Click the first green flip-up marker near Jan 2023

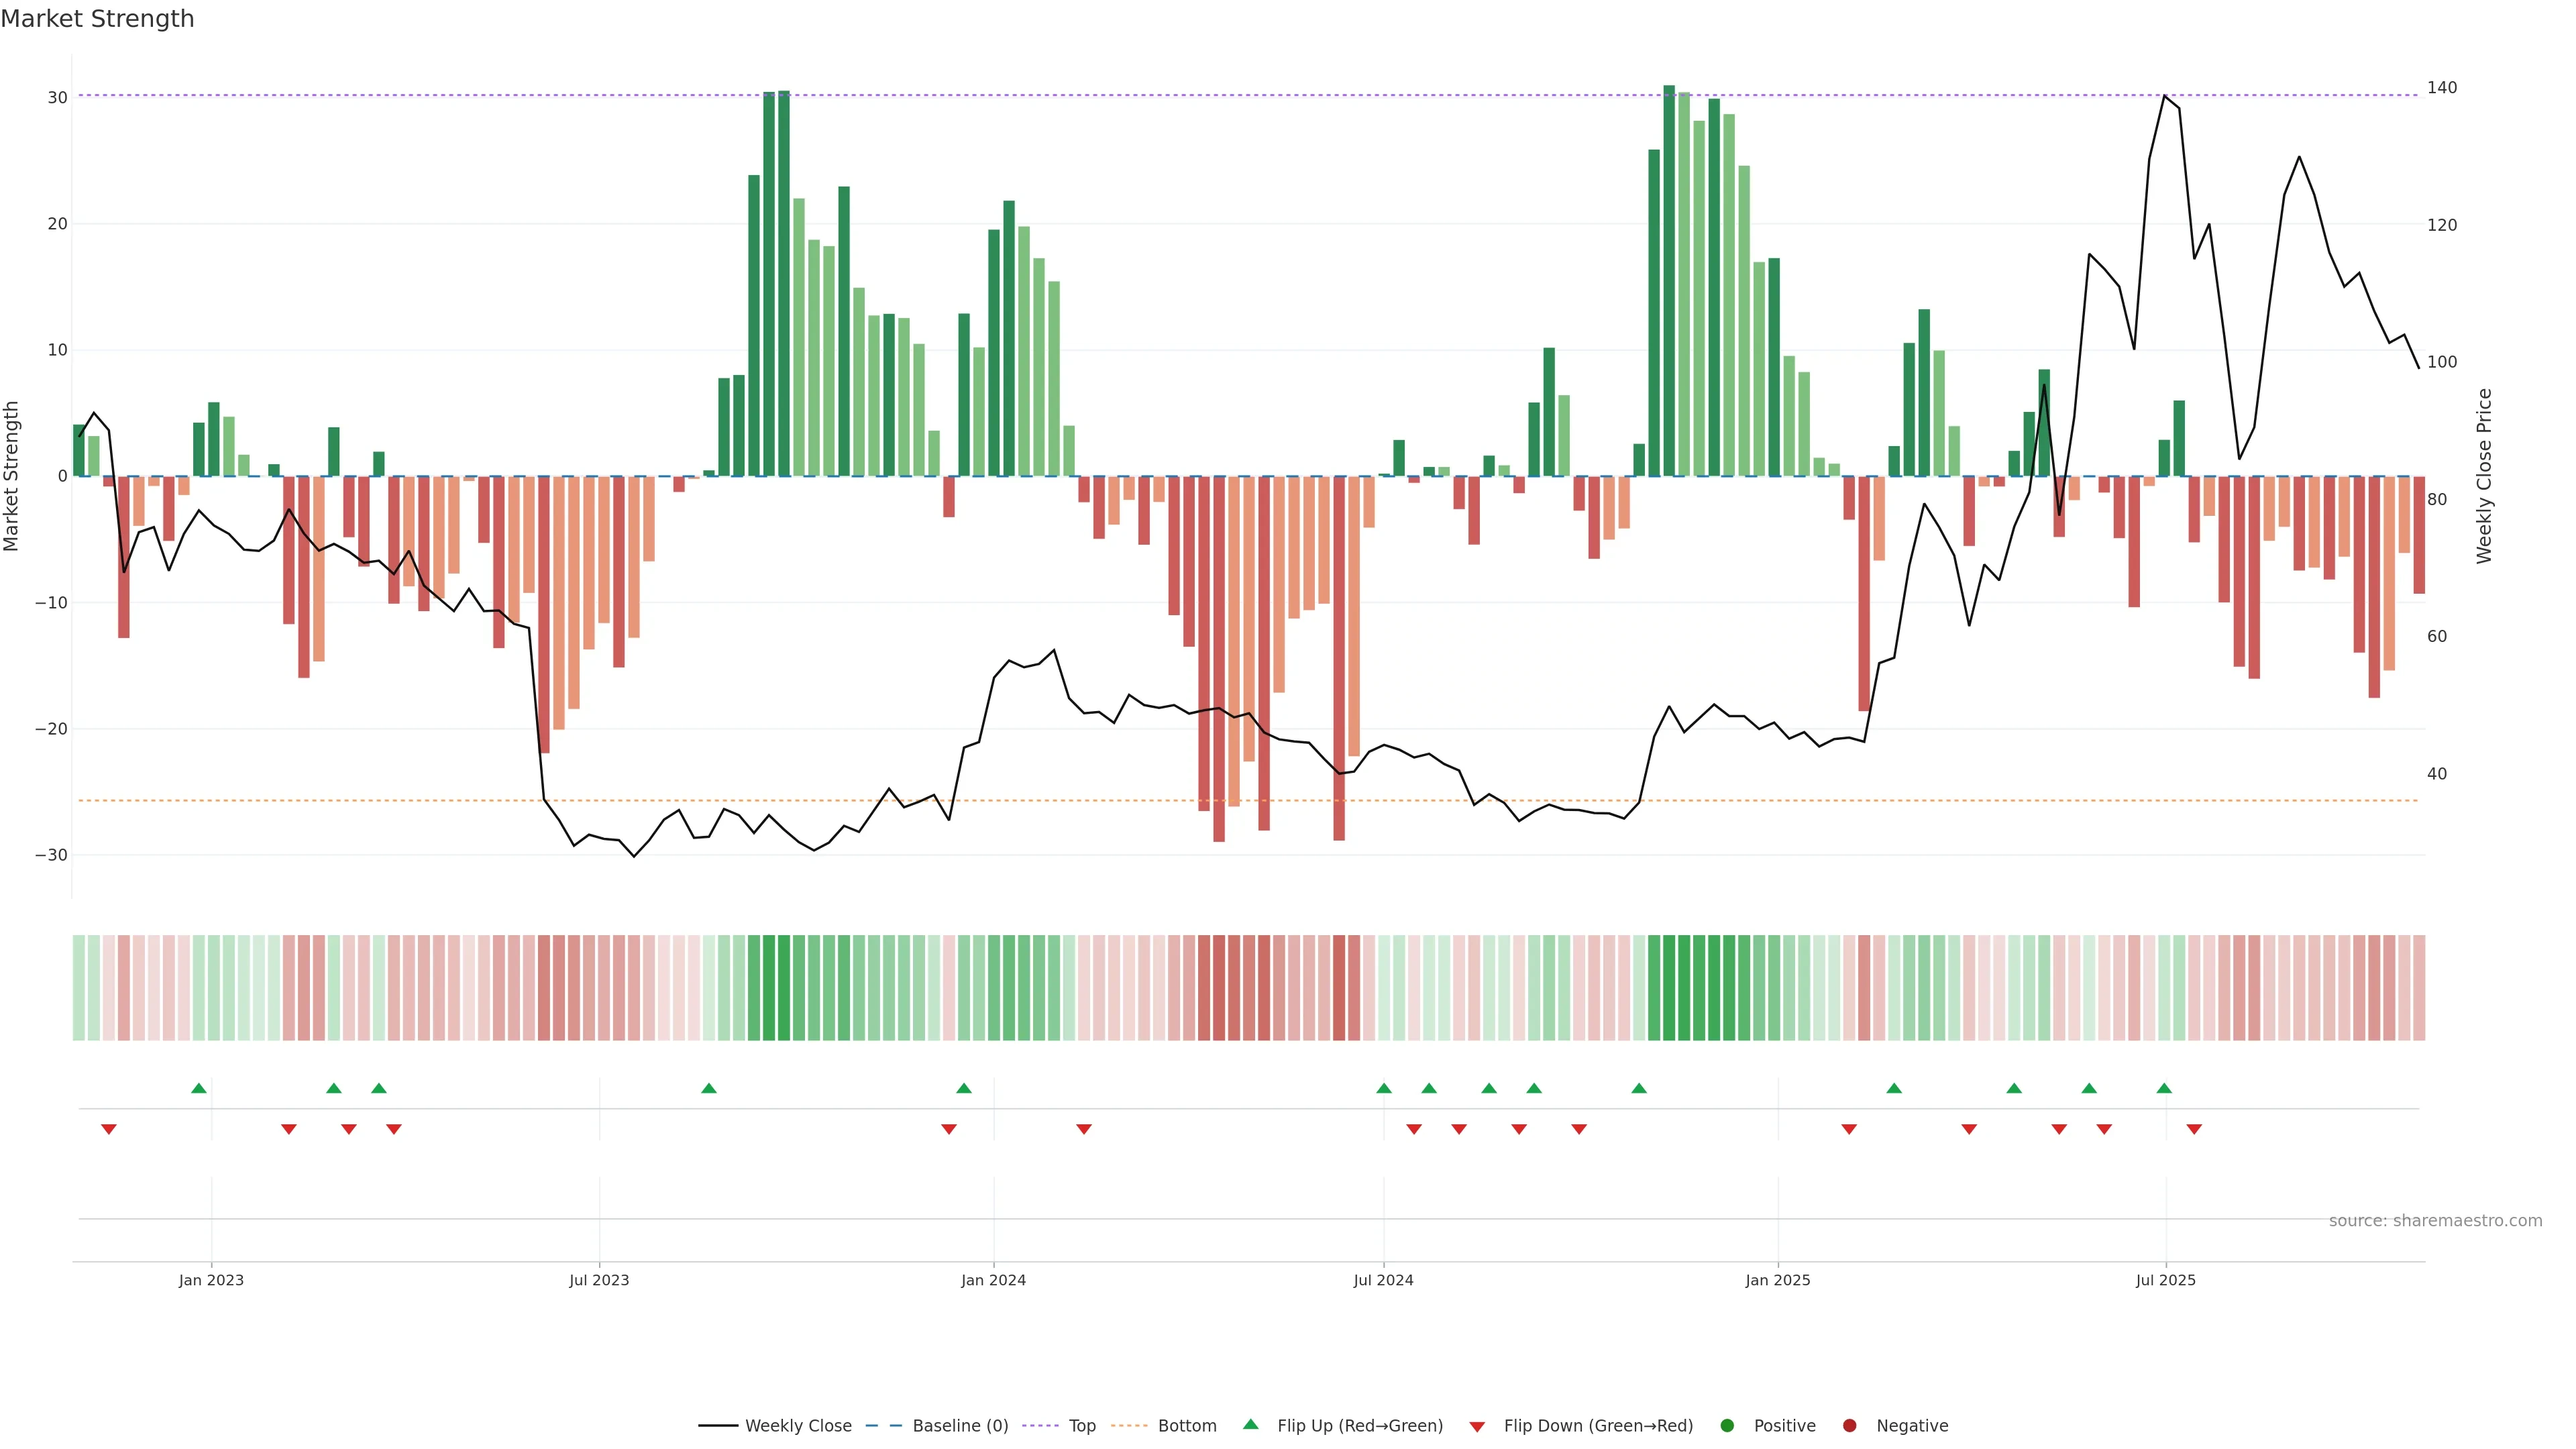pyautogui.click(x=199, y=1088)
